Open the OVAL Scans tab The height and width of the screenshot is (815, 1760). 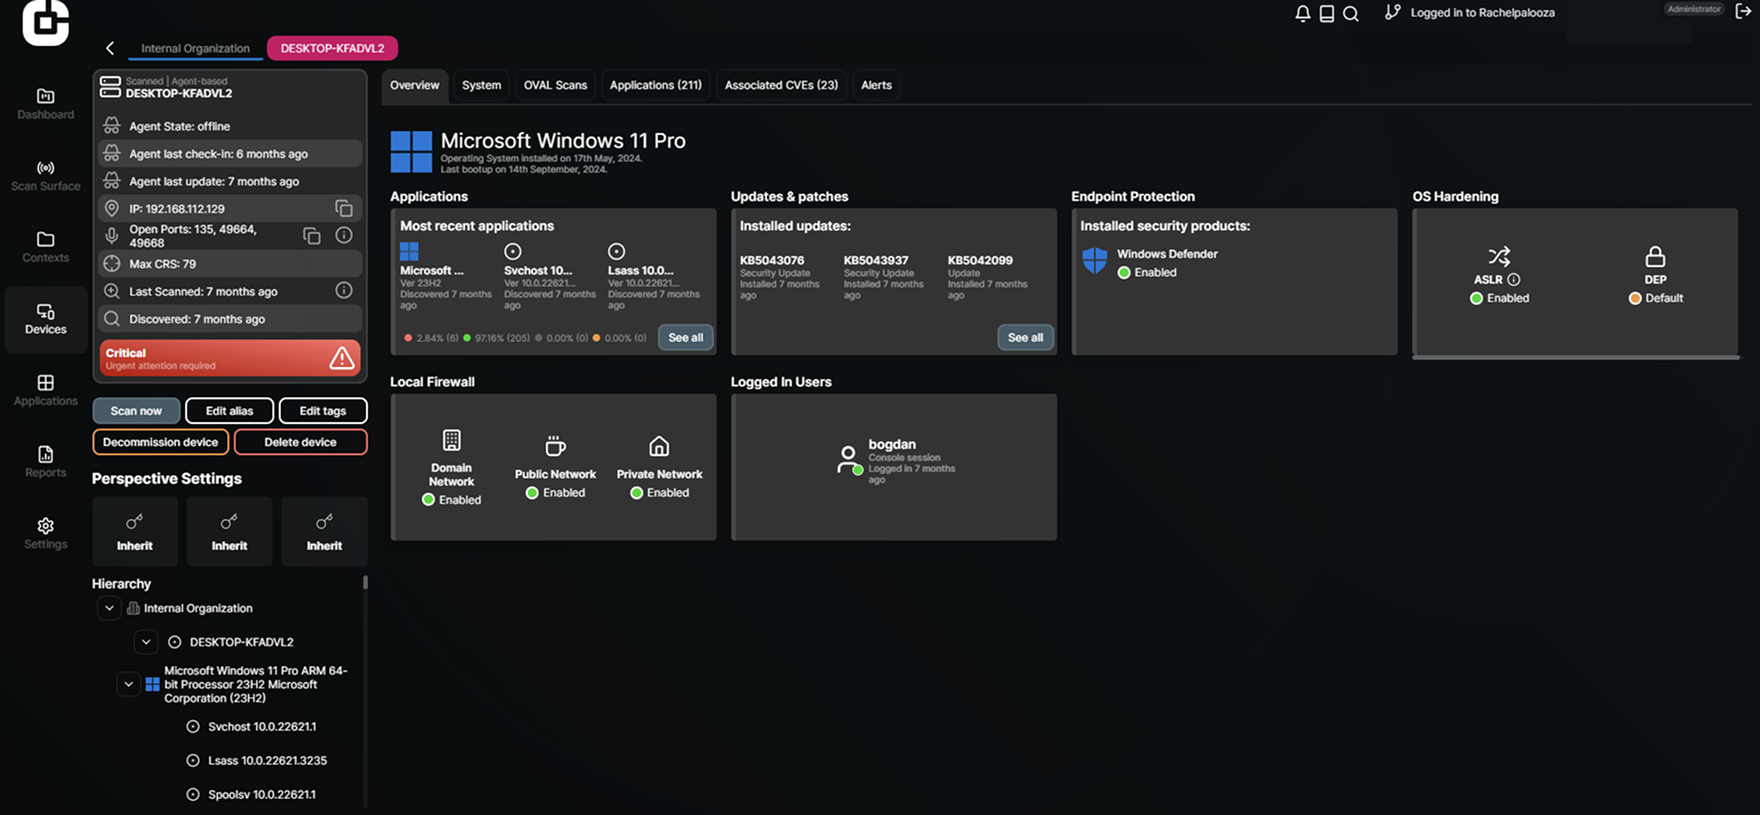[555, 85]
